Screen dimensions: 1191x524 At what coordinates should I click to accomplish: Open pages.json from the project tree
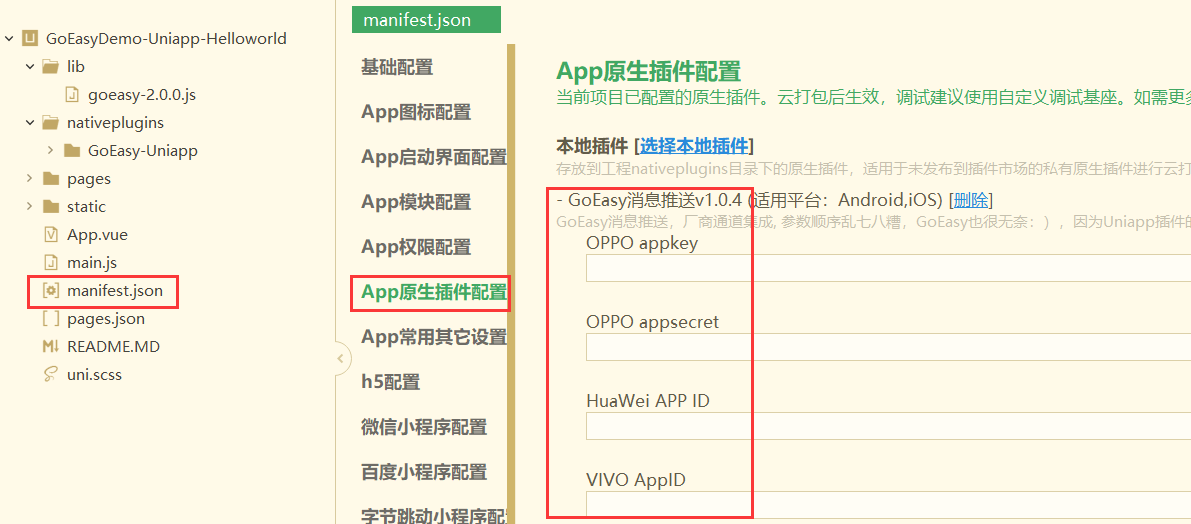106,319
